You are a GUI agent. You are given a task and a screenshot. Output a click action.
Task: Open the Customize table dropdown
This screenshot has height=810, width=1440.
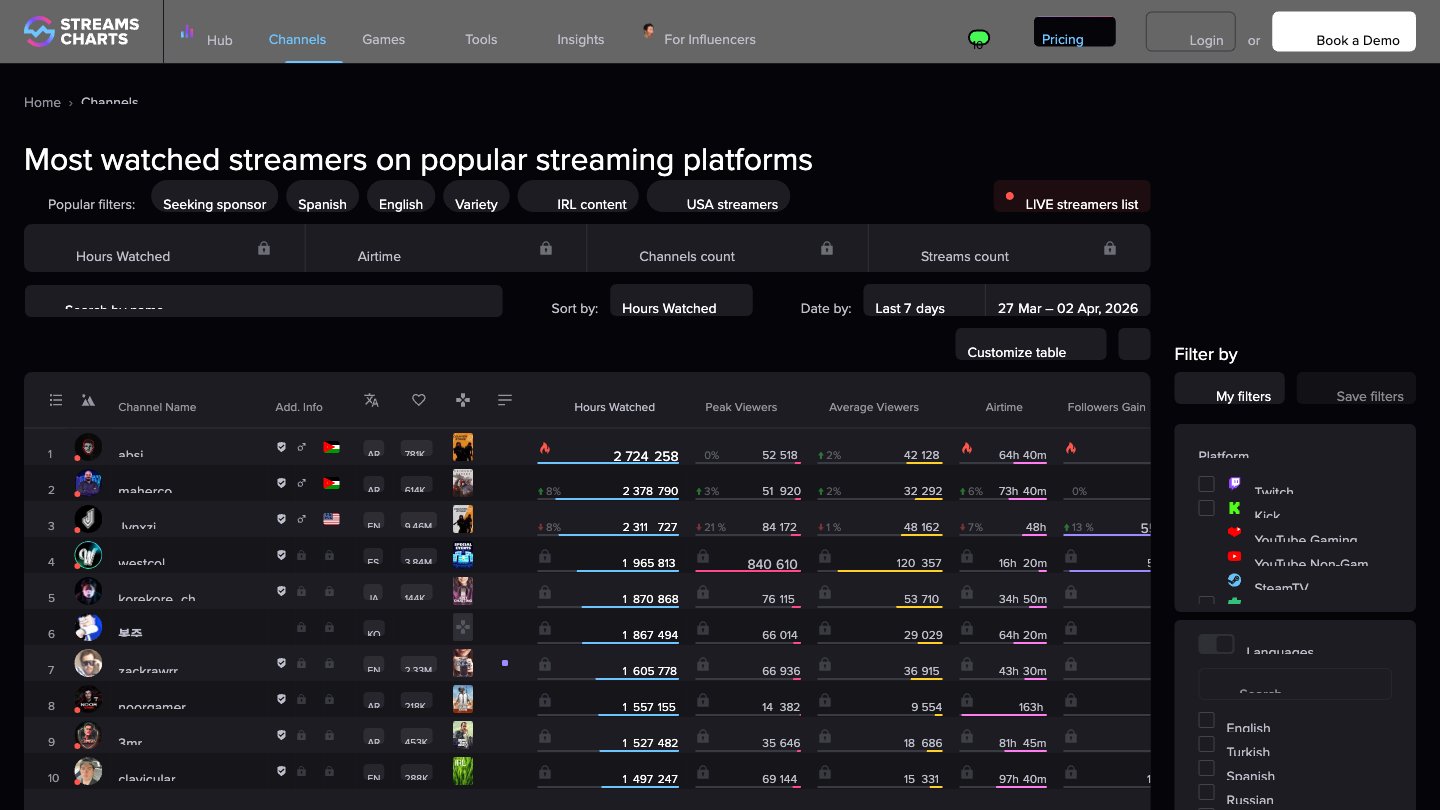(1031, 344)
